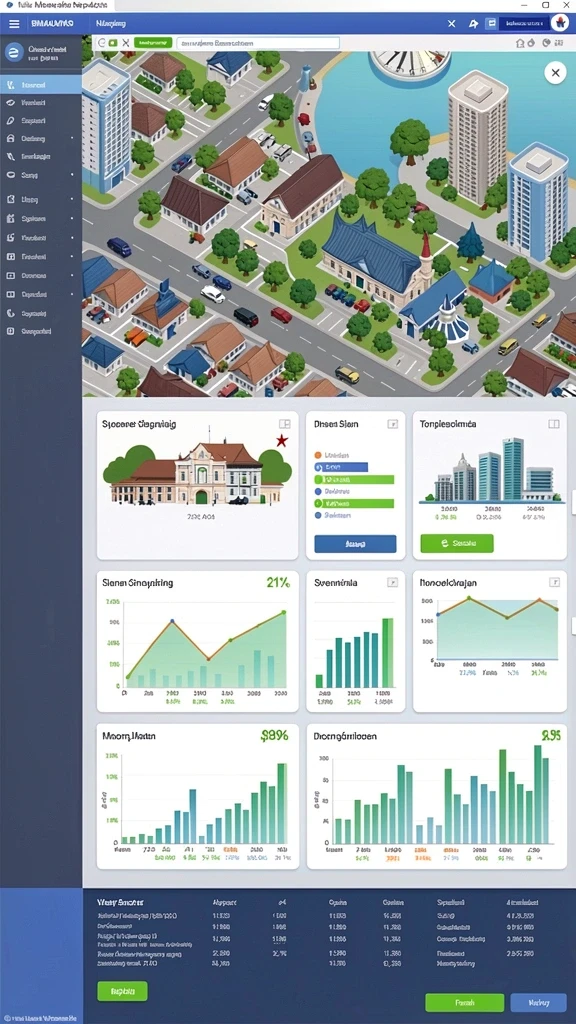Close the map overlay with round X button
The height and width of the screenshot is (1024, 576).
[x=555, y=73]
